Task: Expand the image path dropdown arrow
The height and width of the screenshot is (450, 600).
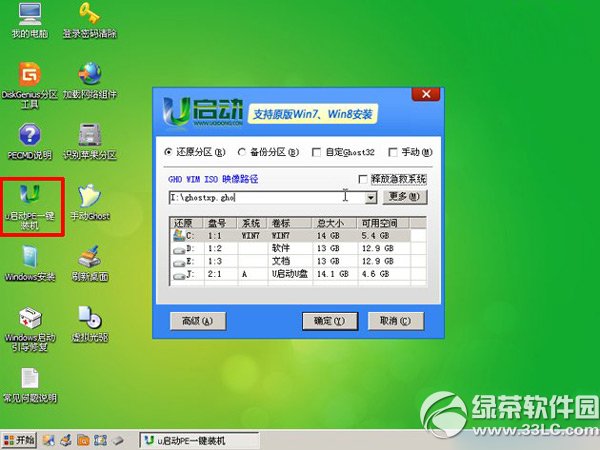Action: point(370,198)
